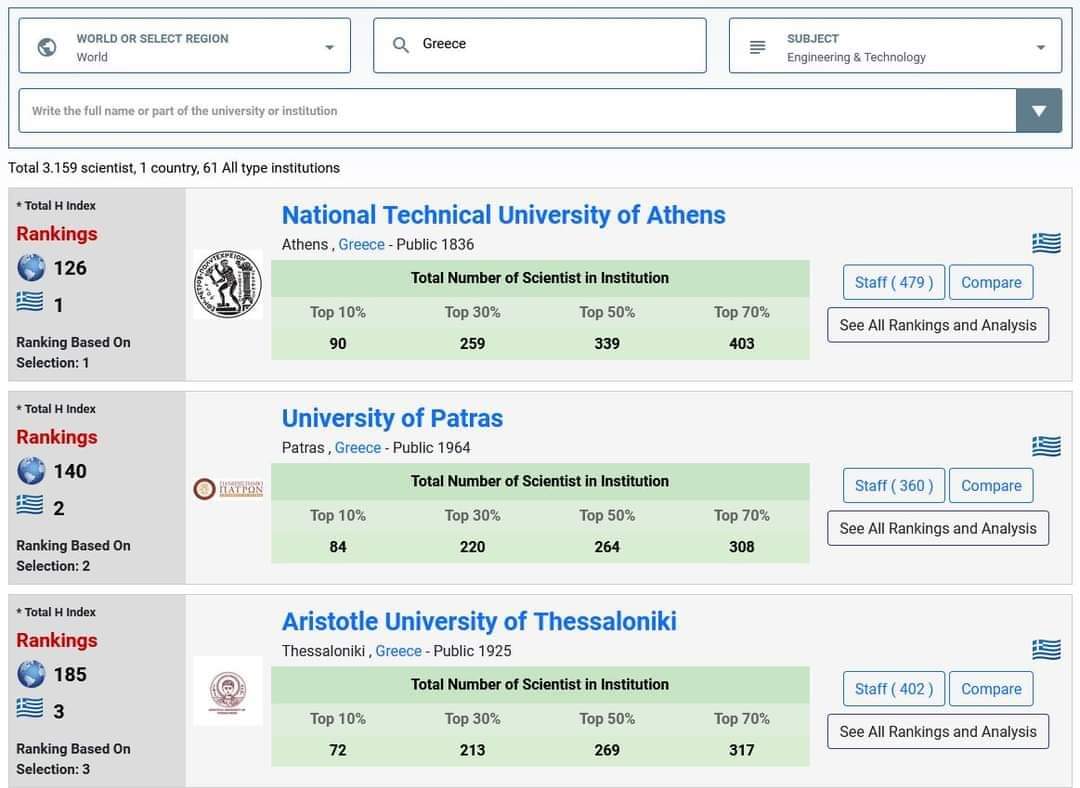This screenshot has width=1080, height=788.
Task: Open University of Patras page
Action: click(393, 418)
